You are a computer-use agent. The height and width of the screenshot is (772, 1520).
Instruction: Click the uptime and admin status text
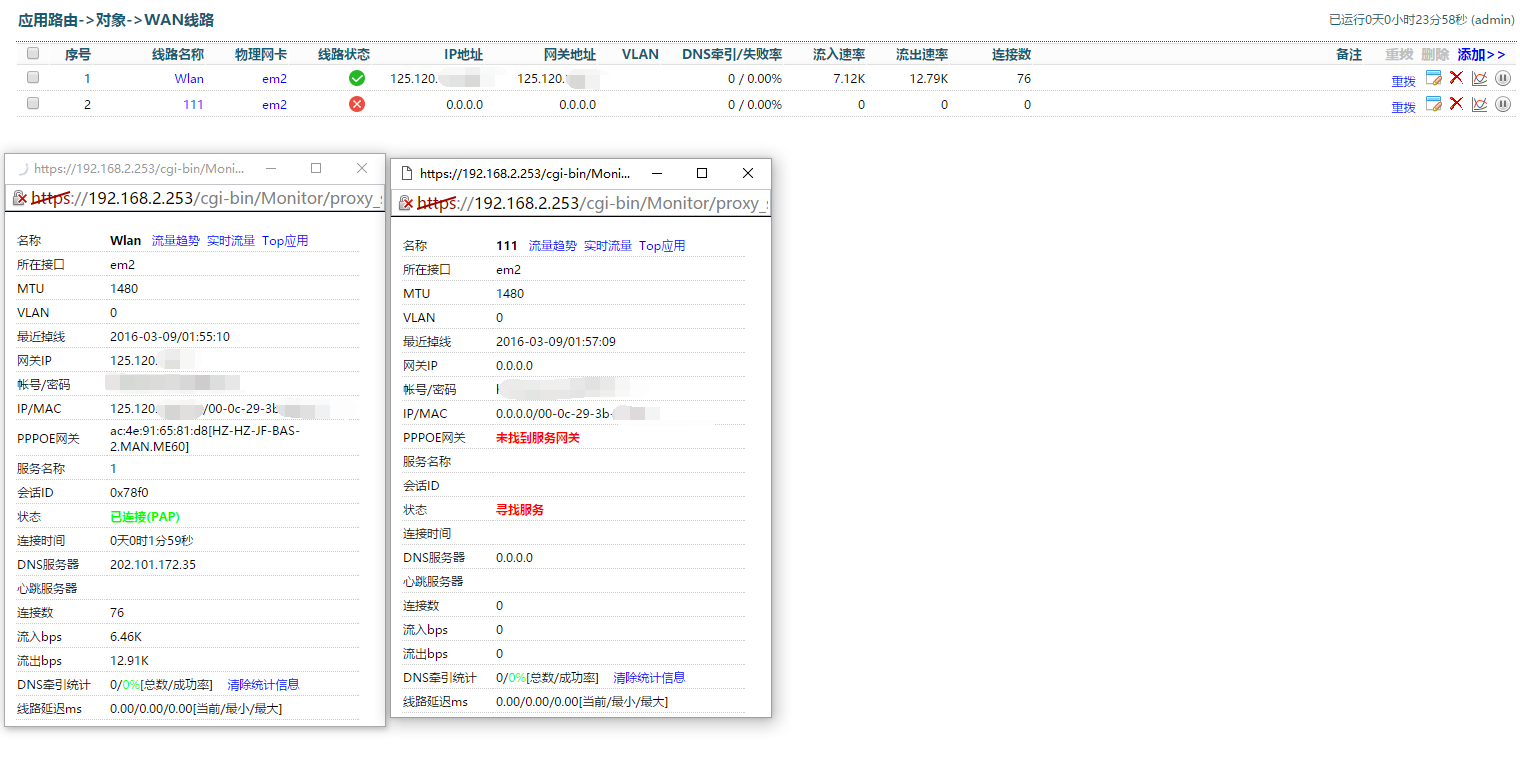coord(1422,19)
